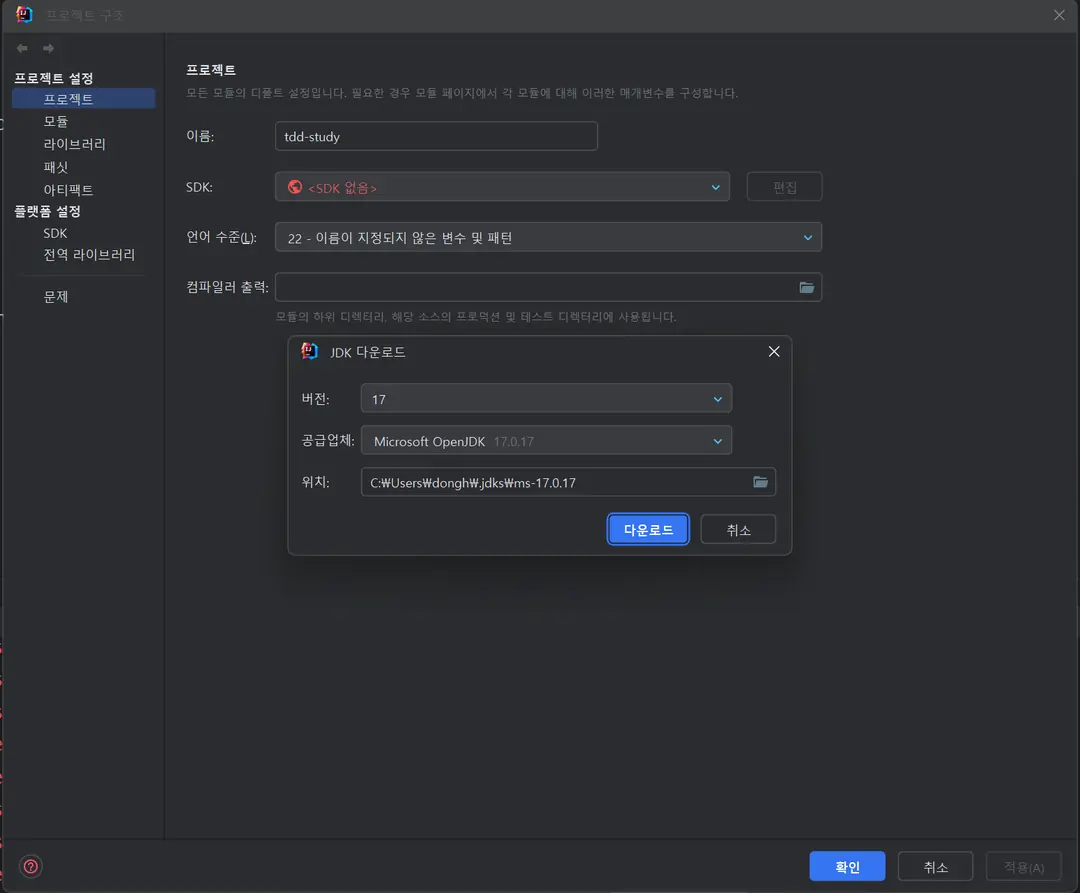Click the forward navigation arrow icon
This screenshot has width=1080, height=893.
(48, 48)
